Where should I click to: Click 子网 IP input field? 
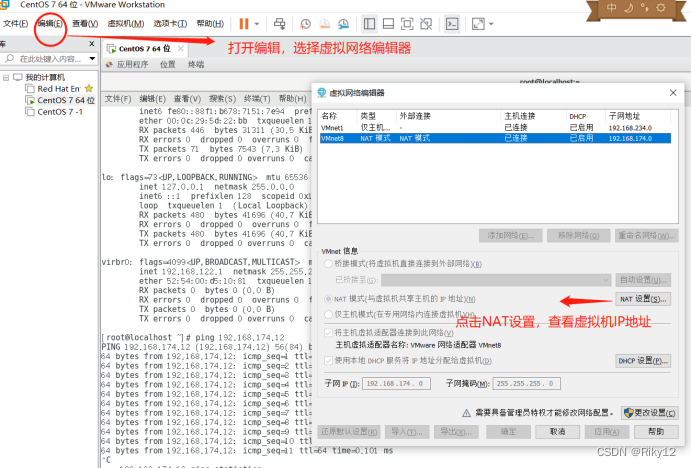point(397,383)
